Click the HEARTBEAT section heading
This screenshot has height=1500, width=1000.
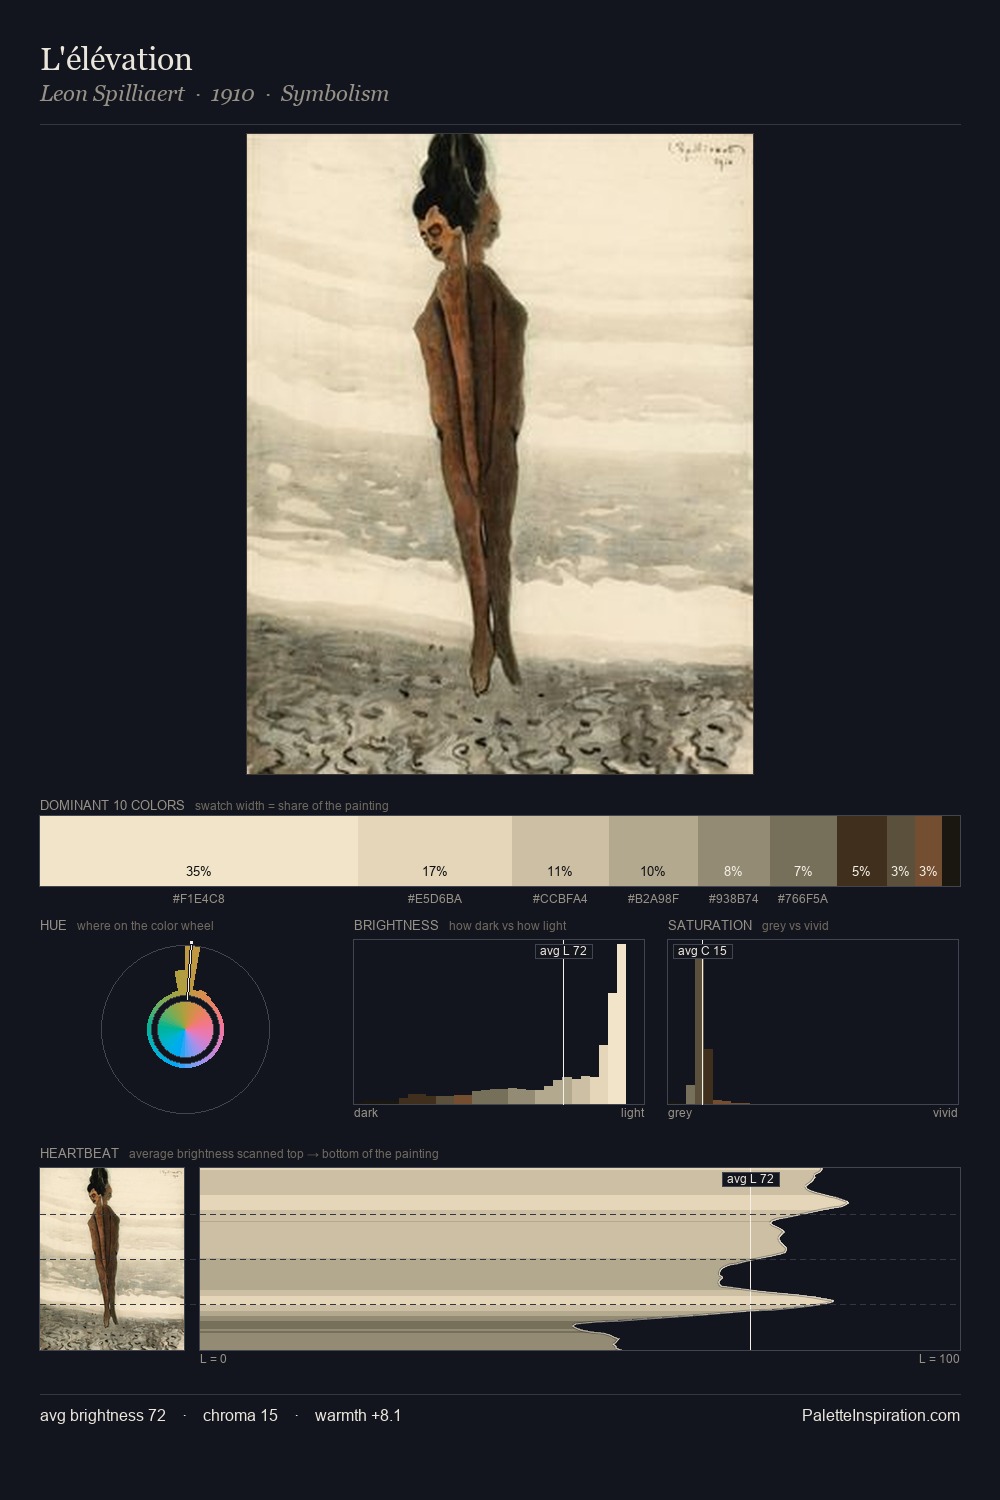pyautogui.click(x=79, y=1153)
